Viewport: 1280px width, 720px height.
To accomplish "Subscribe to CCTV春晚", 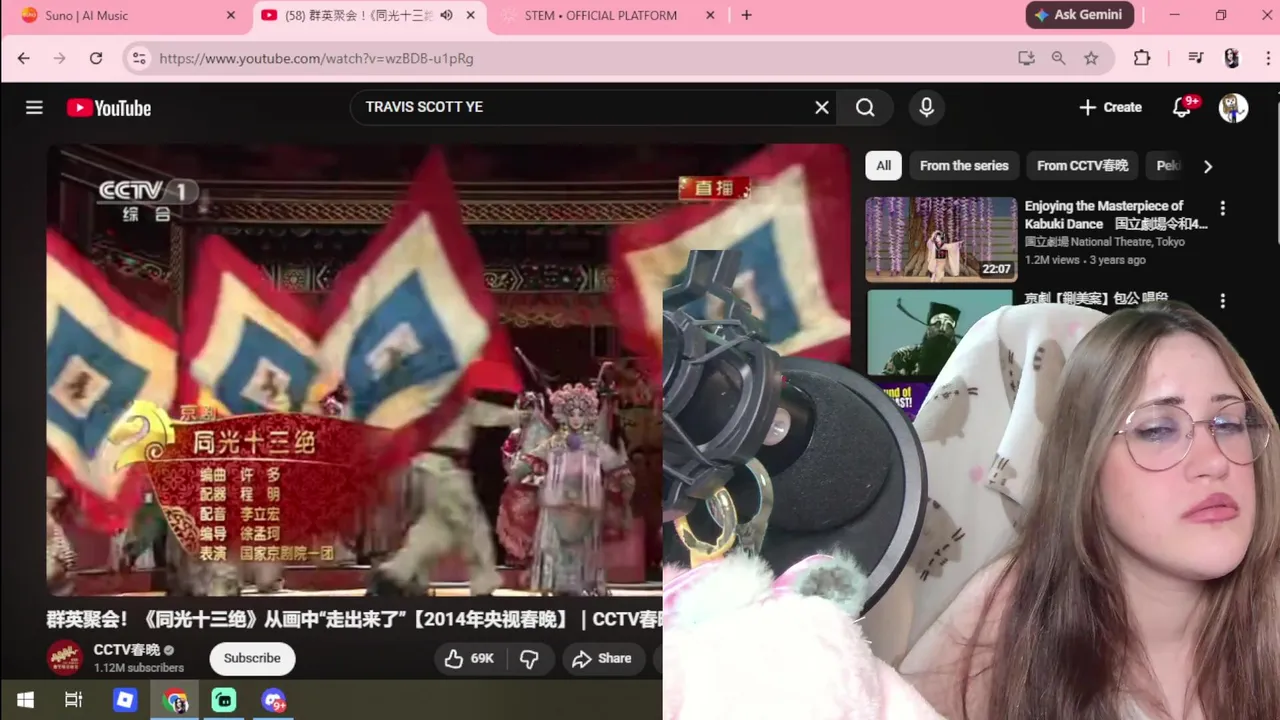I will pos(252,658).
